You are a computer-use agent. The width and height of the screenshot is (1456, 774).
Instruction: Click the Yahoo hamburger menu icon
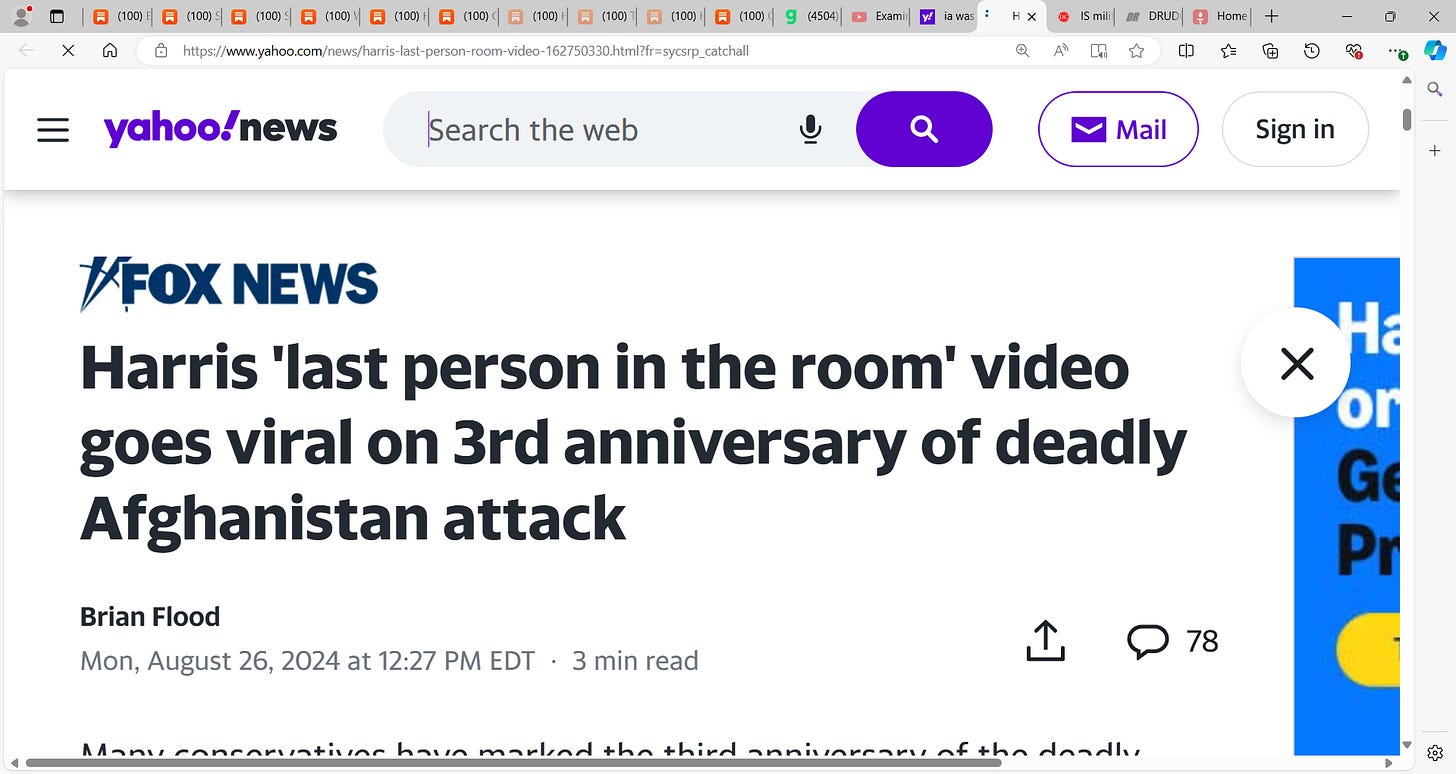click(53, 130)
